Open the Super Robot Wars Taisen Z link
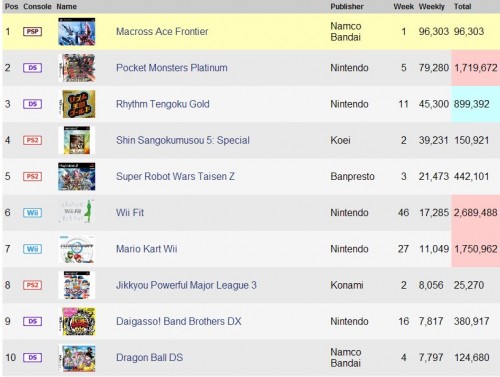 point(175,176)
